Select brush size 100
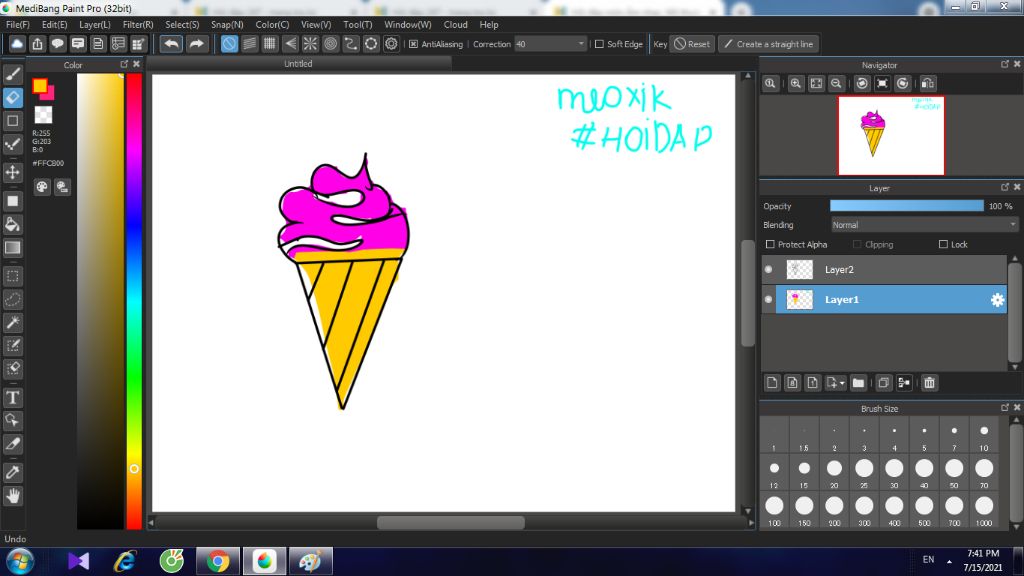Image resolution: width=1024 pixels, height=576 pixels. [774, 511]
